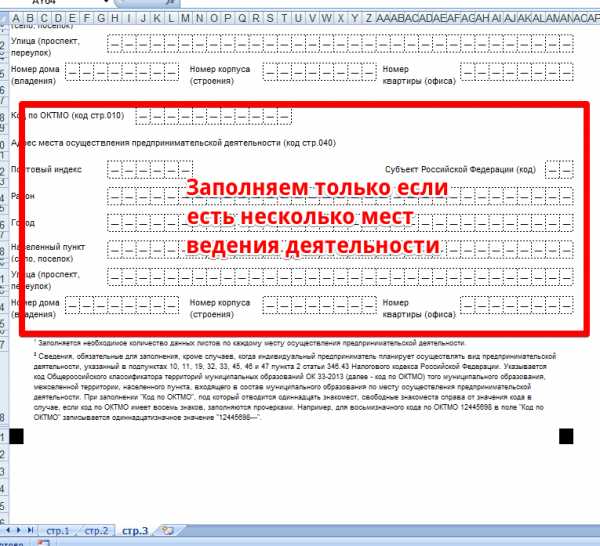Select column S header
The image size is (600, 546).
(x=270, y=18)
